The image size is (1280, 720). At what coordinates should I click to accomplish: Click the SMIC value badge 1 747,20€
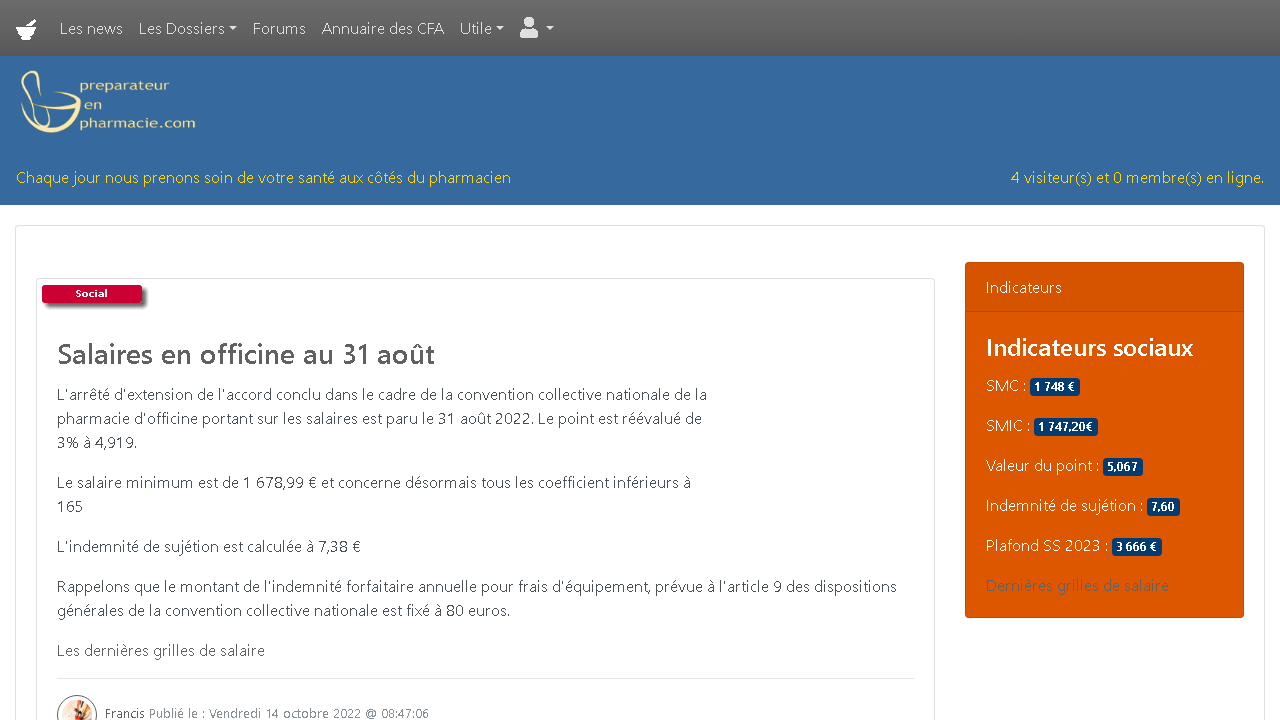[x=1066, y=427]
